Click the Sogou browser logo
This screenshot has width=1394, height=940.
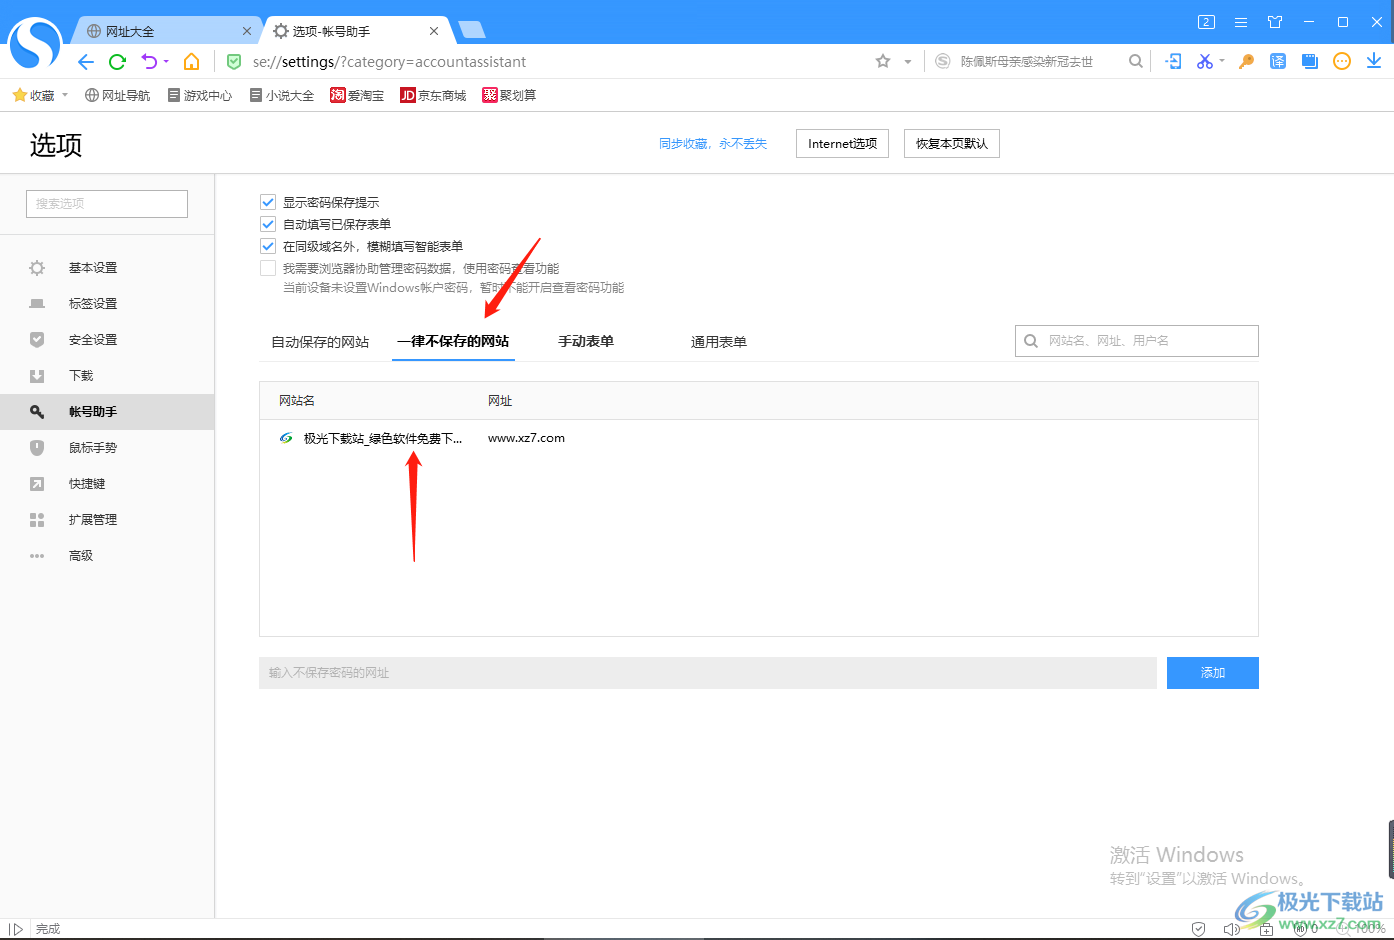[x=35, y=45]
